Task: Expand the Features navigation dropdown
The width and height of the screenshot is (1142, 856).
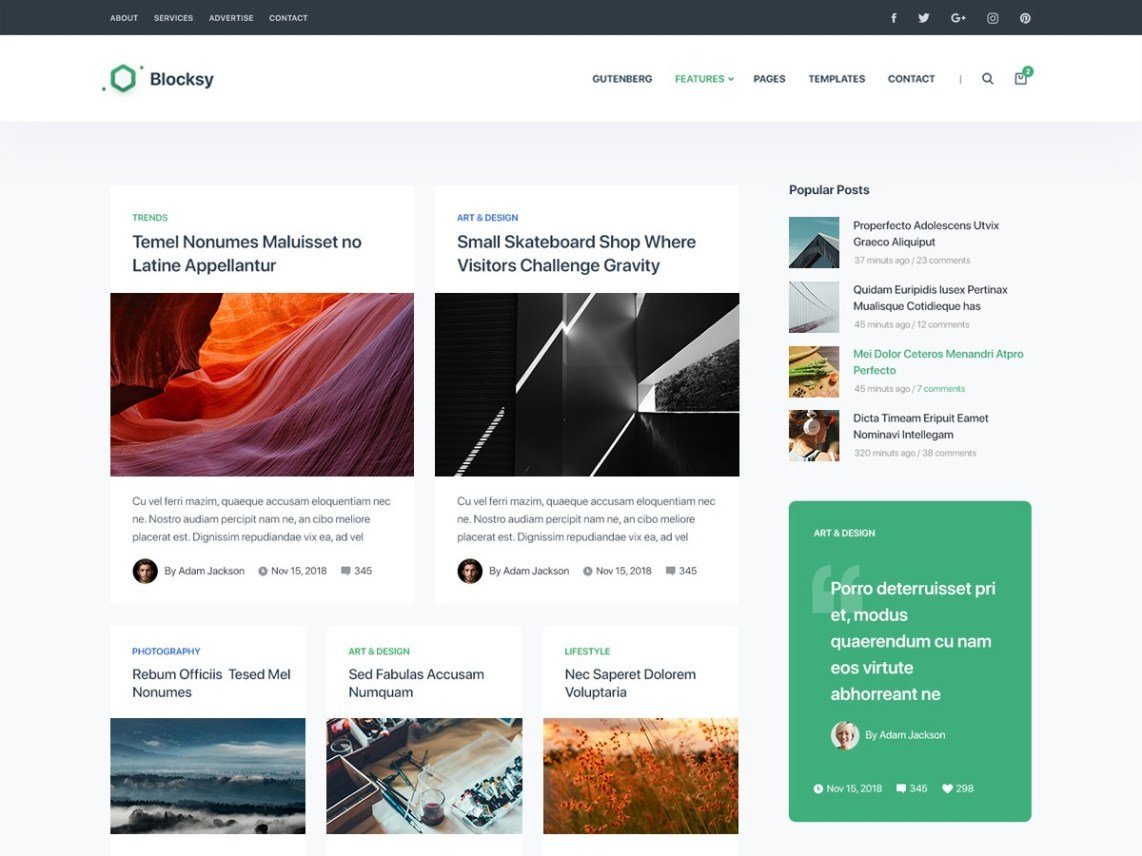Action: click(x=703, y=78)
